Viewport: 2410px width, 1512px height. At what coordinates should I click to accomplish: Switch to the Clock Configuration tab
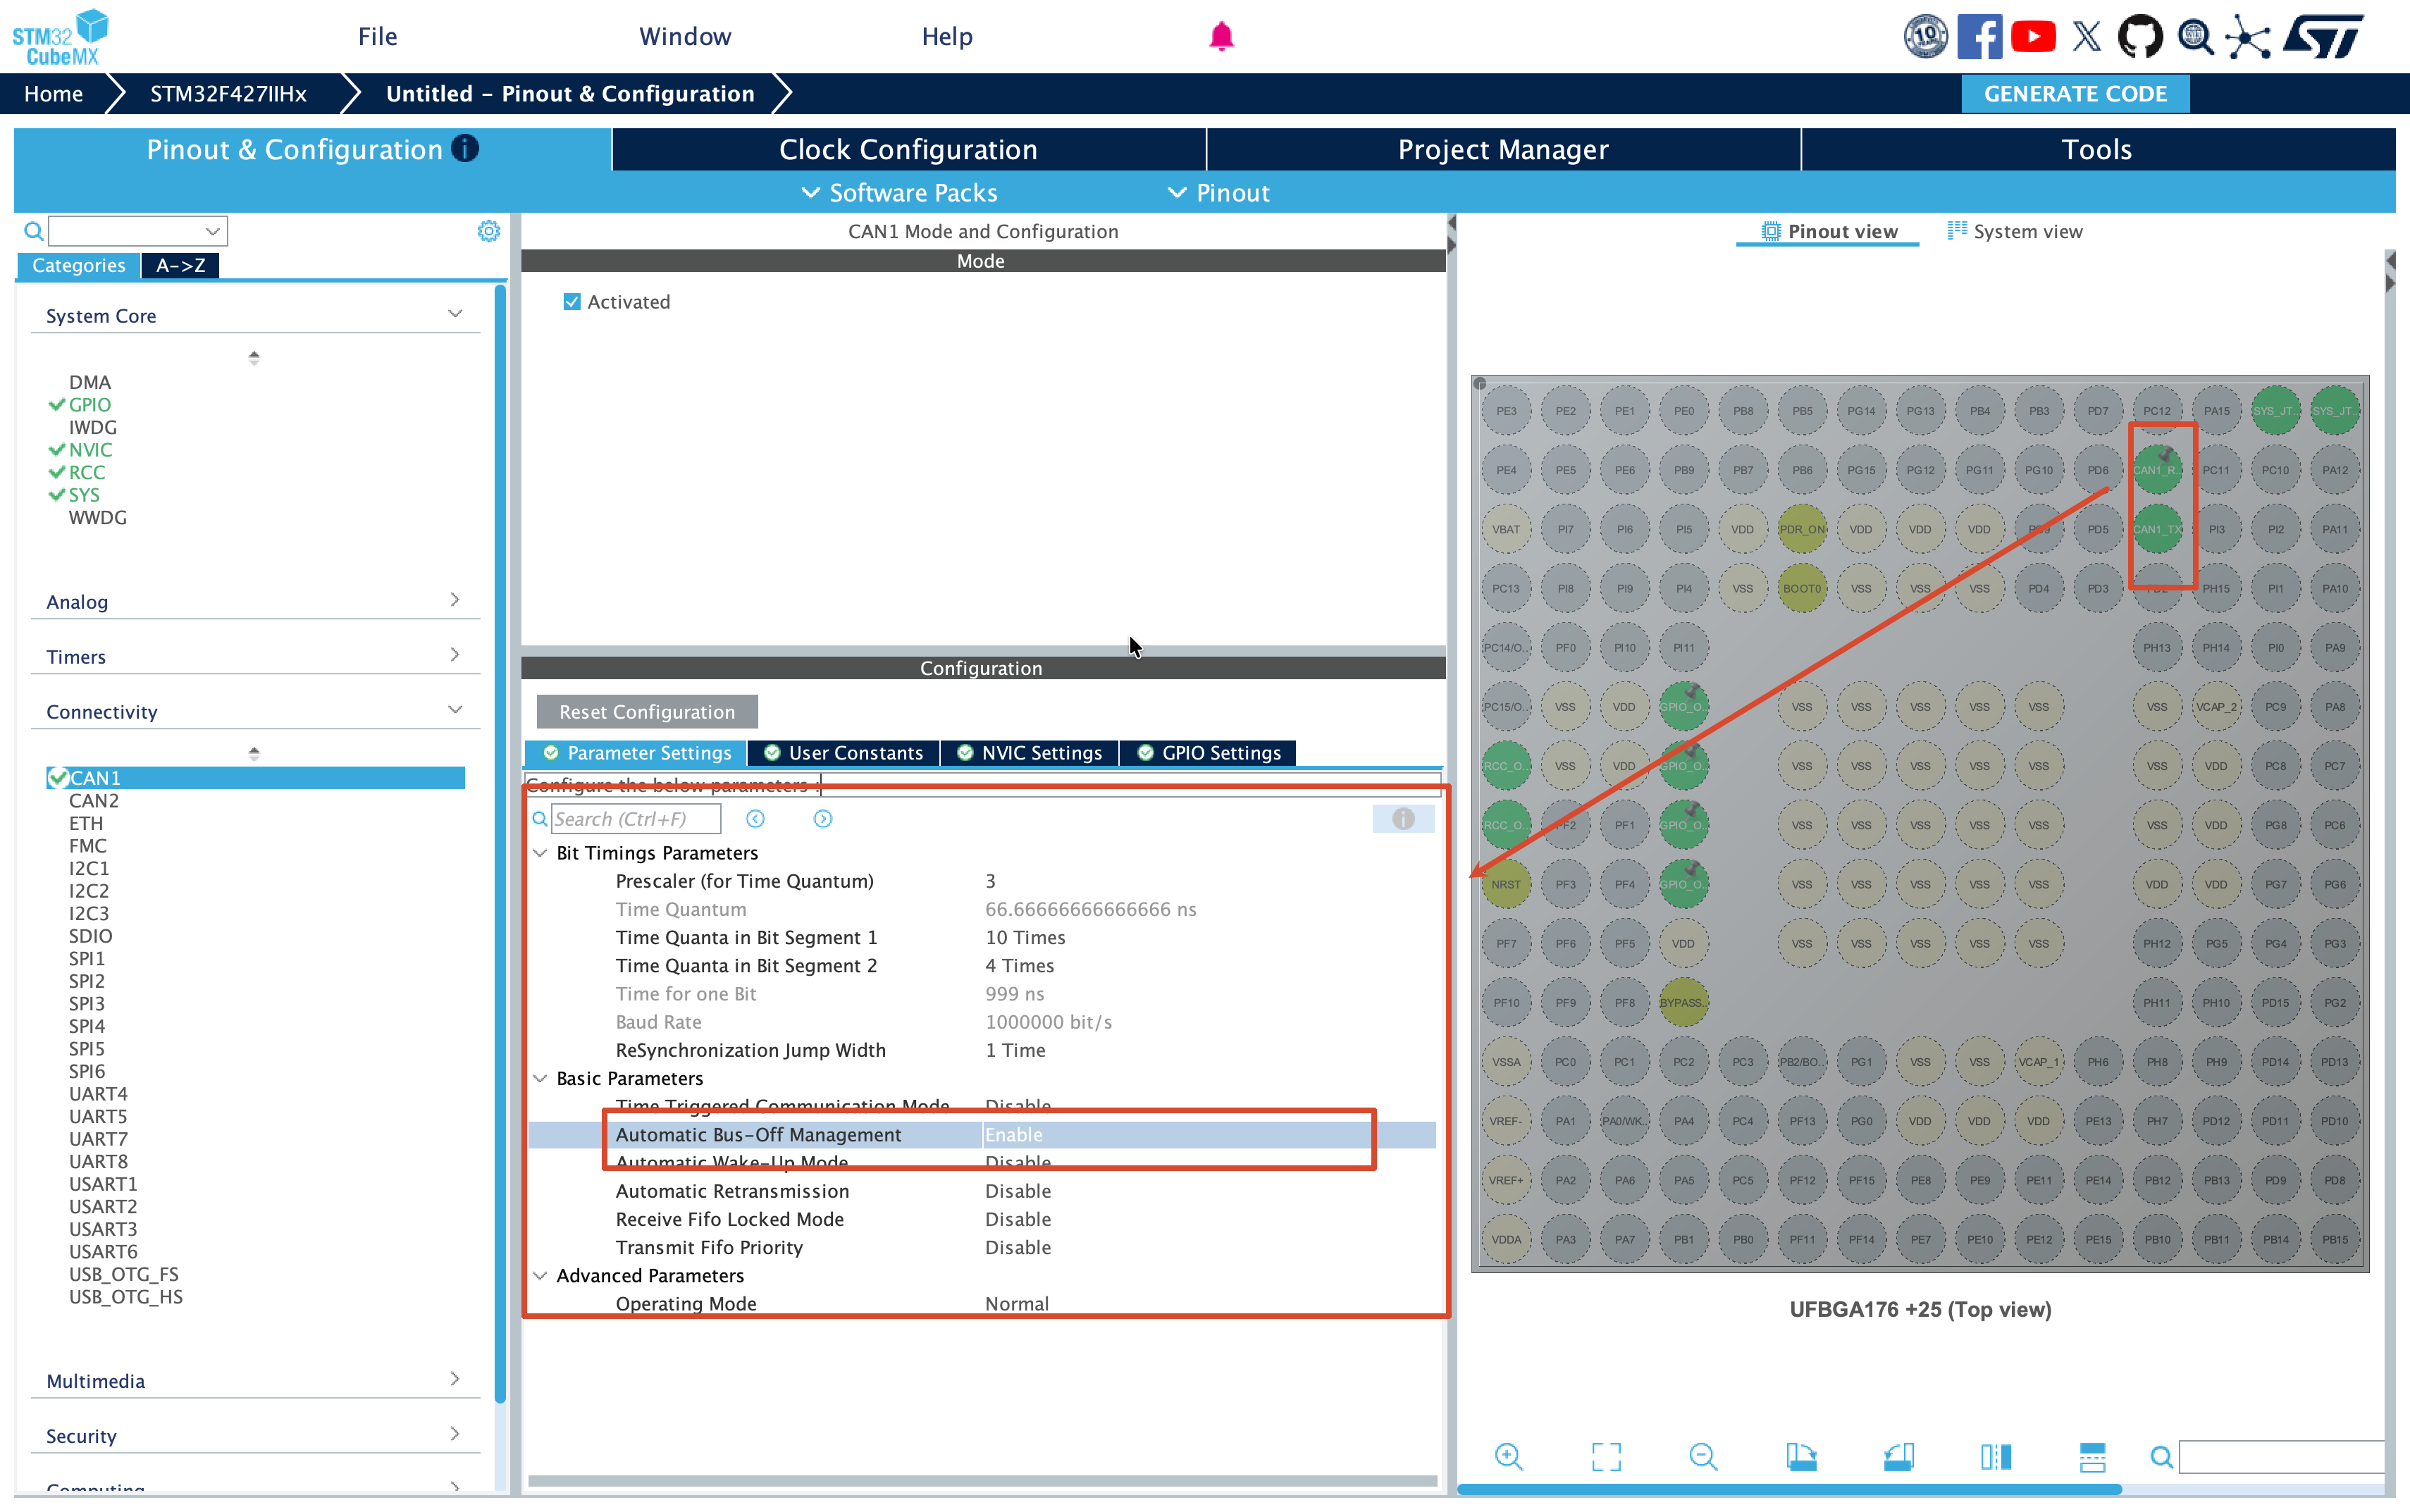tap(908, 149)
